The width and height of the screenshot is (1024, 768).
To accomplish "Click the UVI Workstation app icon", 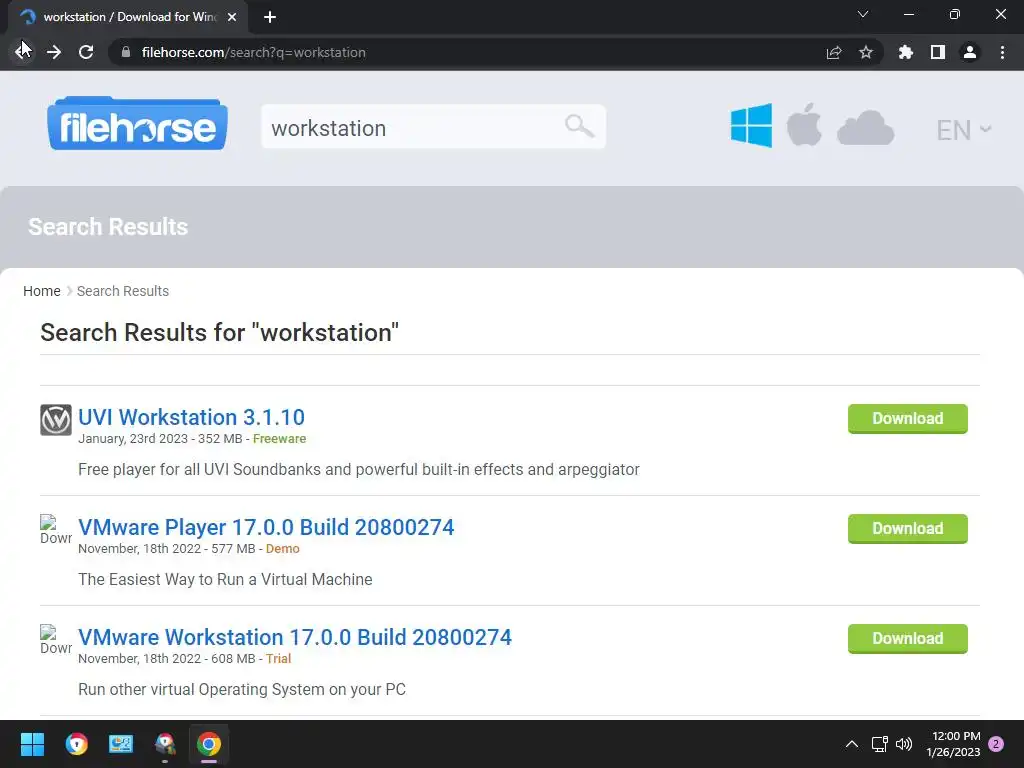I will 56,420.
